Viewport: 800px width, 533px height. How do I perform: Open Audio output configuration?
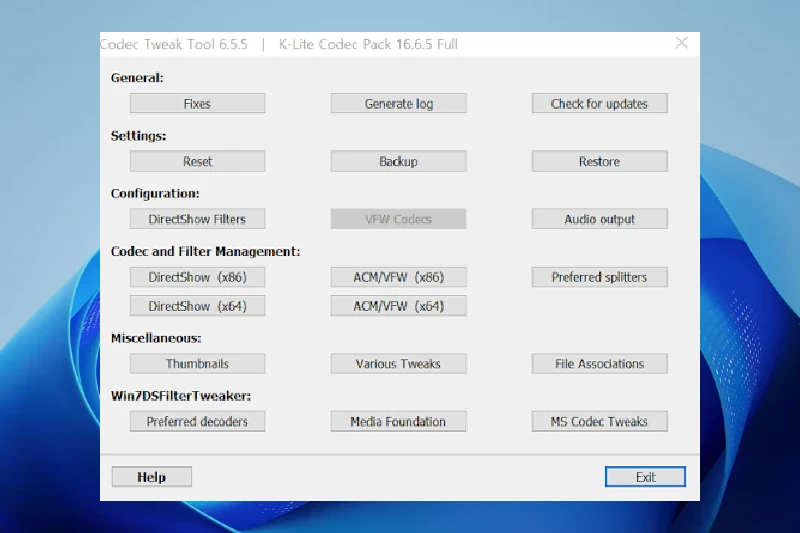(x=599, y=219)
